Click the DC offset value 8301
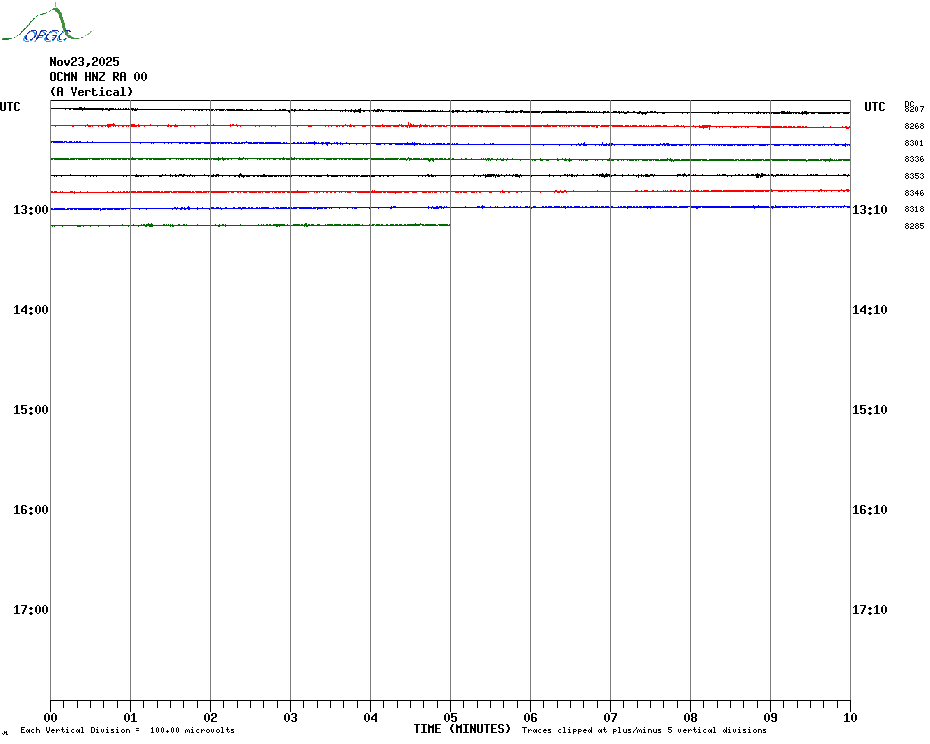This screenshot has width=930, height=744. [914, 143]
